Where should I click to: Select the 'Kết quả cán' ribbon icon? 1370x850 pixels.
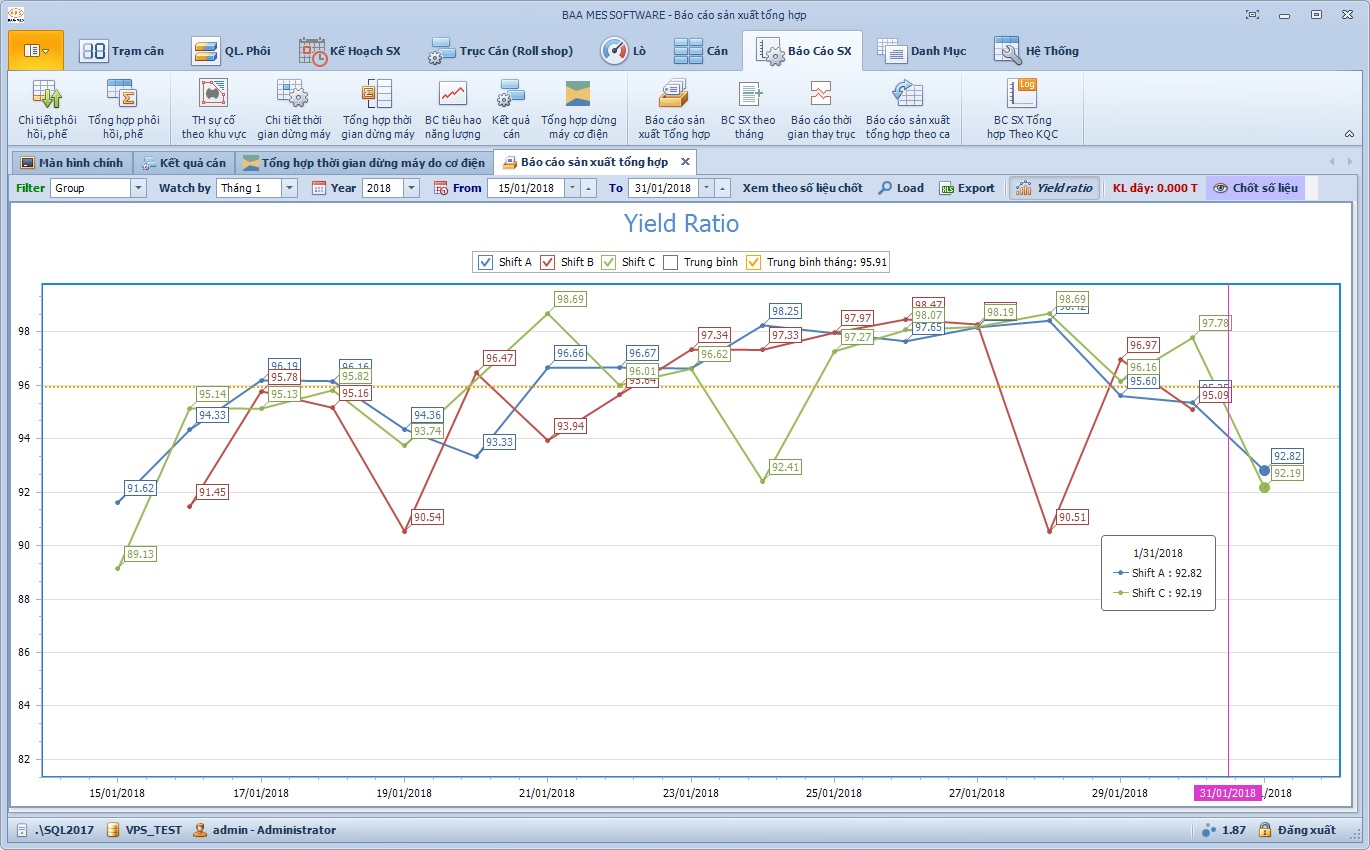(511, 95)
